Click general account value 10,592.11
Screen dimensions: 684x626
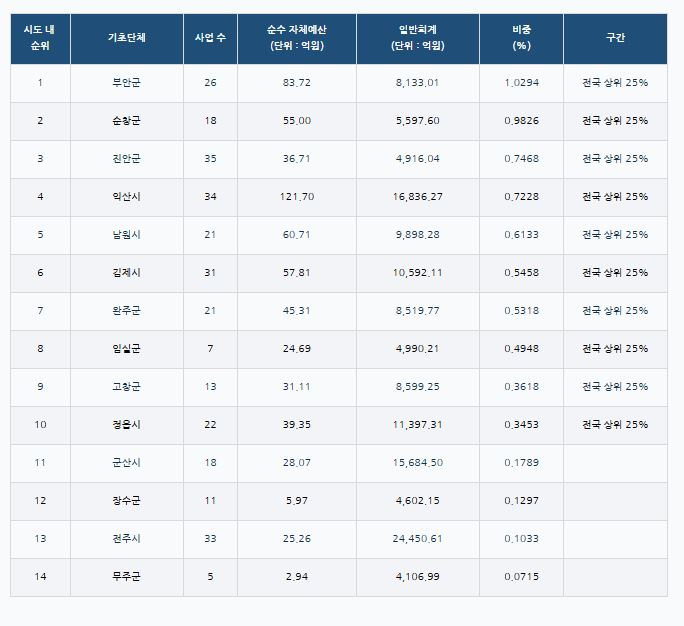(417, 273)
